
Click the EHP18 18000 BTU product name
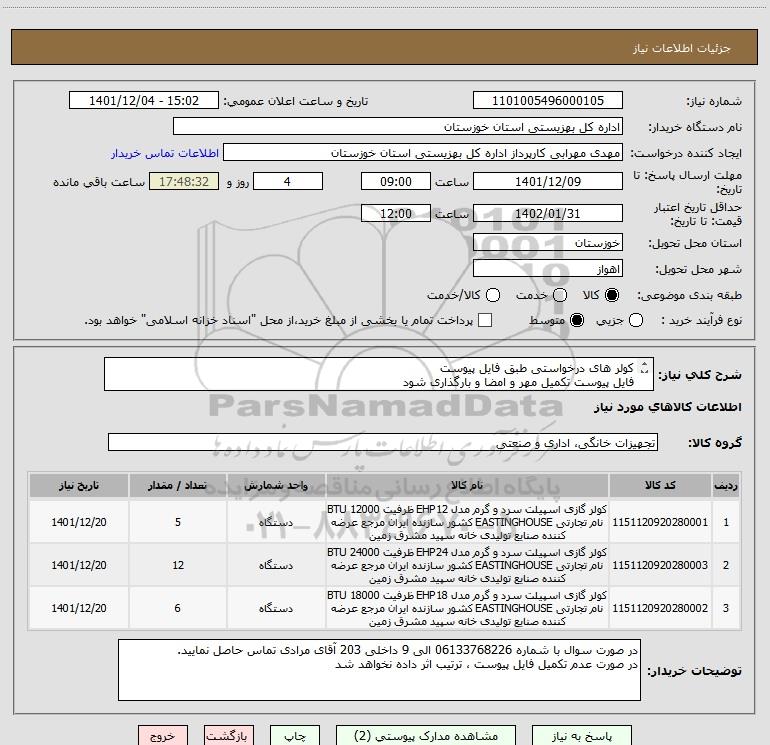click(467, 608)
